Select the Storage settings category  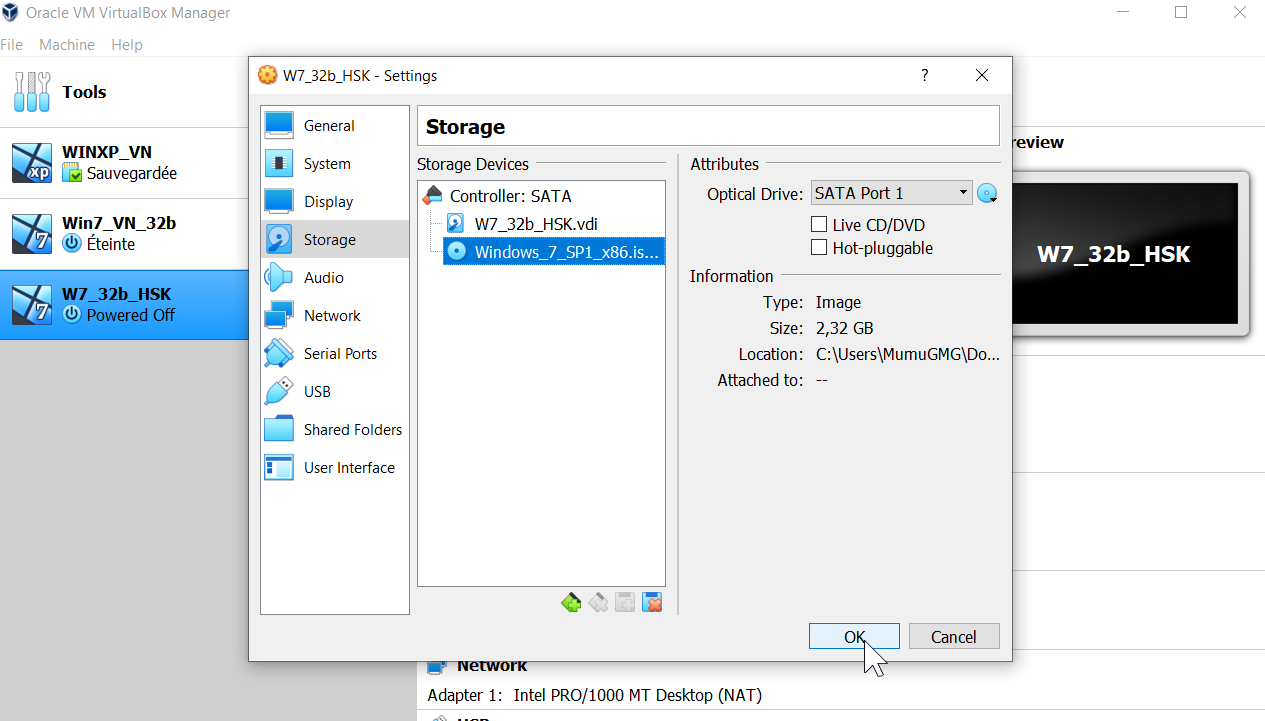tap(334, 240)
